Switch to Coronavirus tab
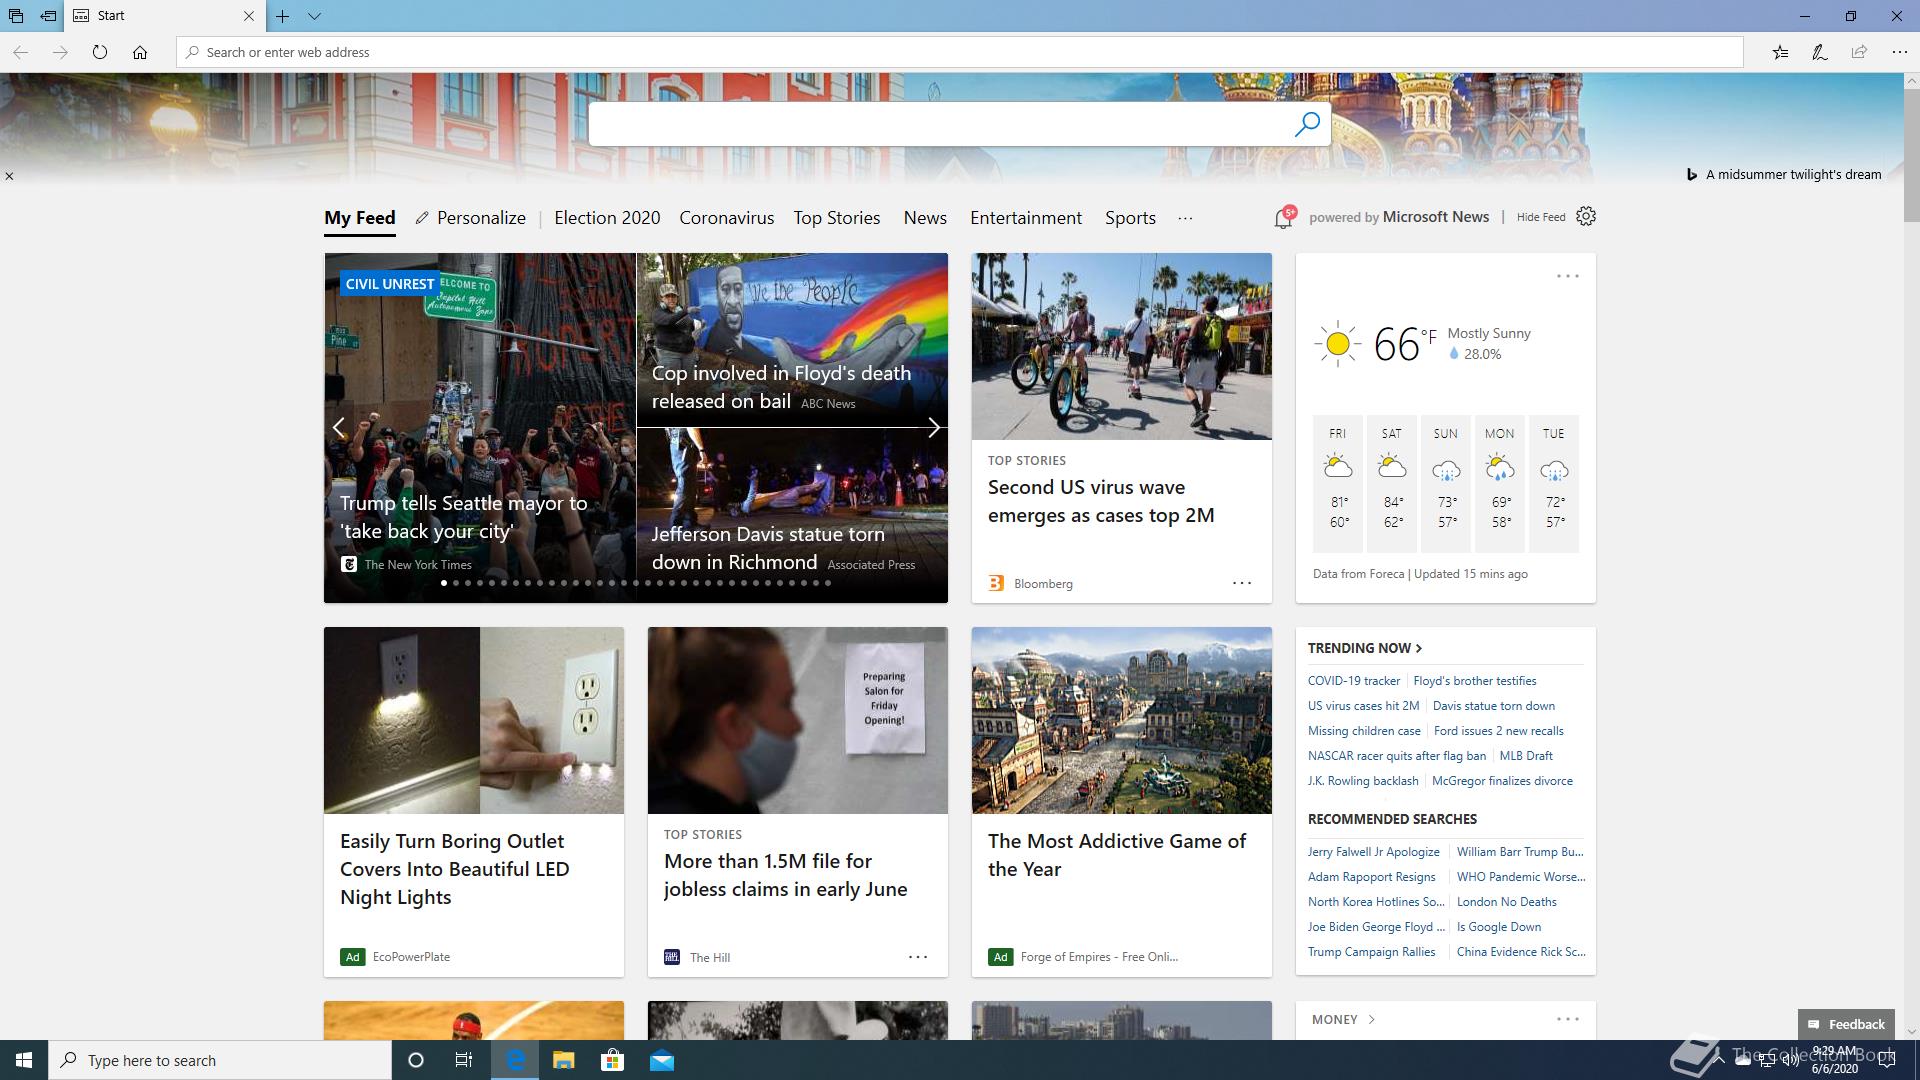1920x1080 pixels. coord(727,218)
